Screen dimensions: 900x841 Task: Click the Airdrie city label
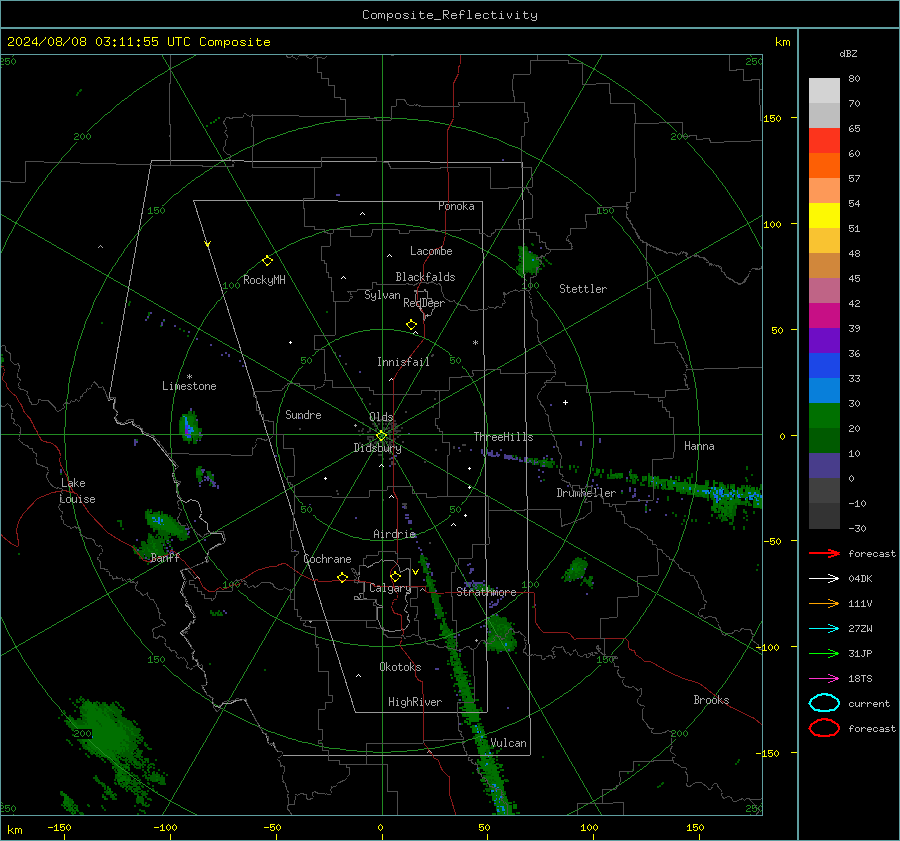click(394, 534)
